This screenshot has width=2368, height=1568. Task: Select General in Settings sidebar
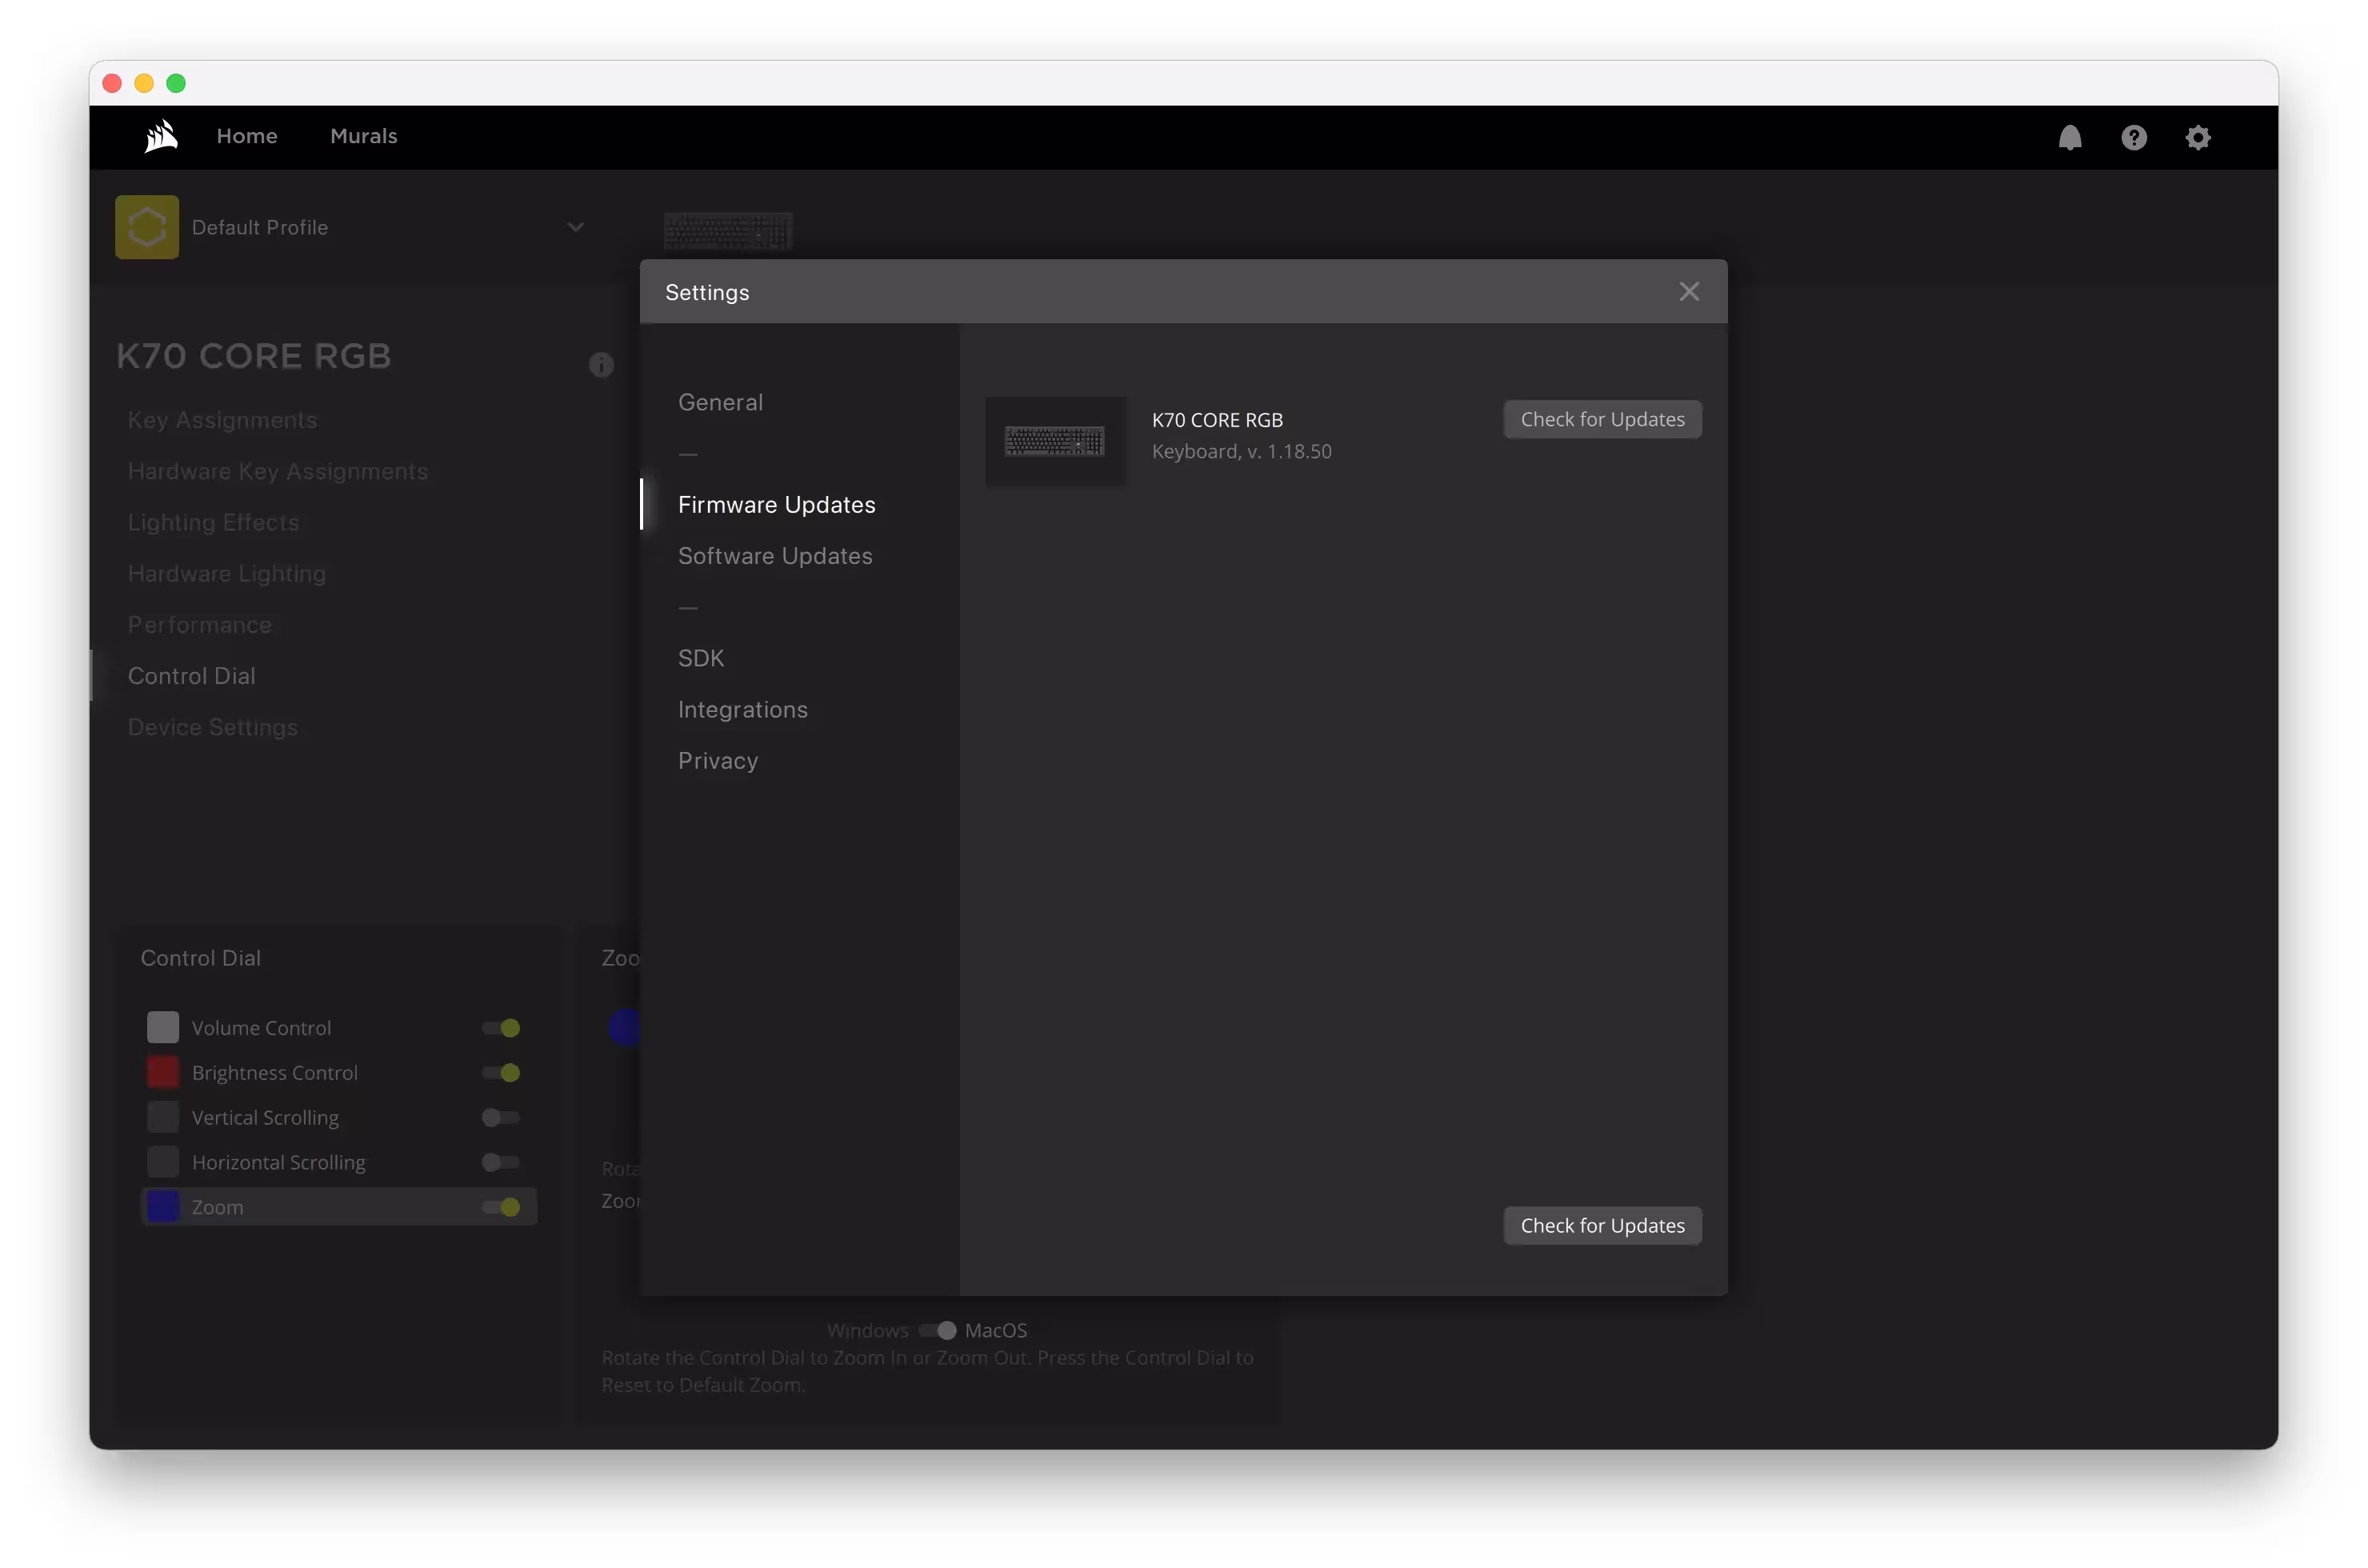(x=720, y=402)
